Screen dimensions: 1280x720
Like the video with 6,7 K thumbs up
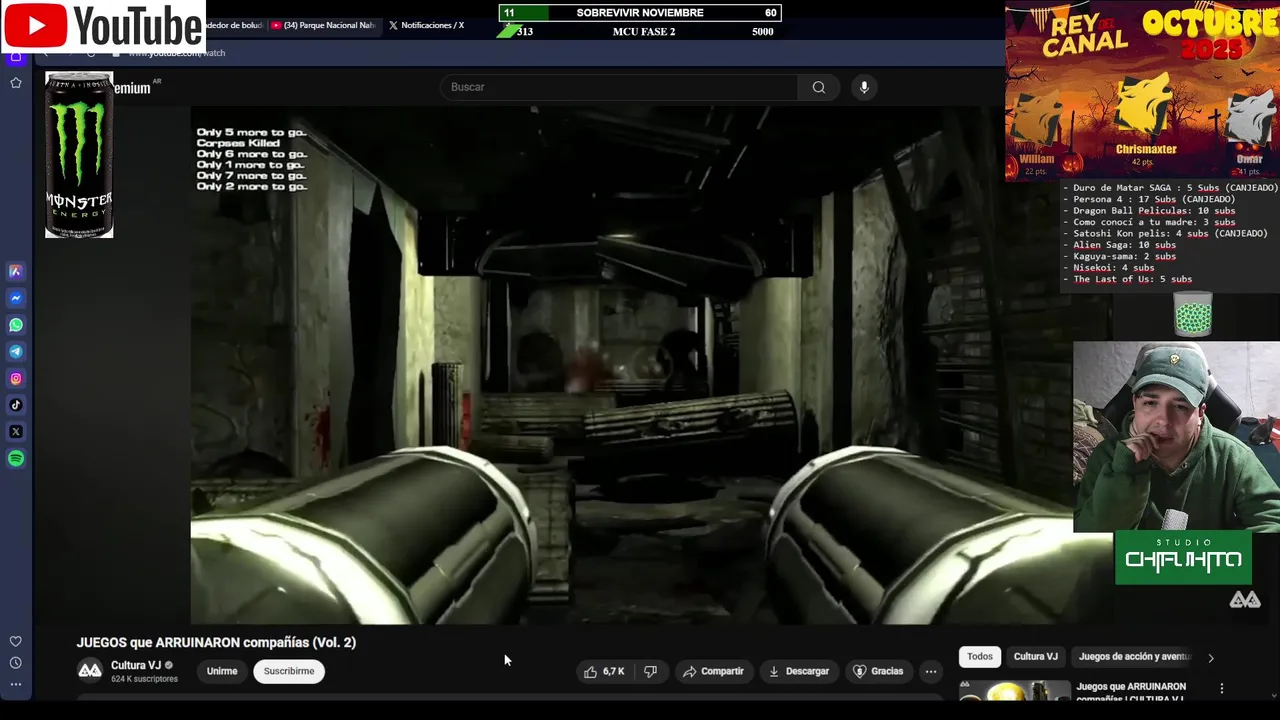pos(604,671)
